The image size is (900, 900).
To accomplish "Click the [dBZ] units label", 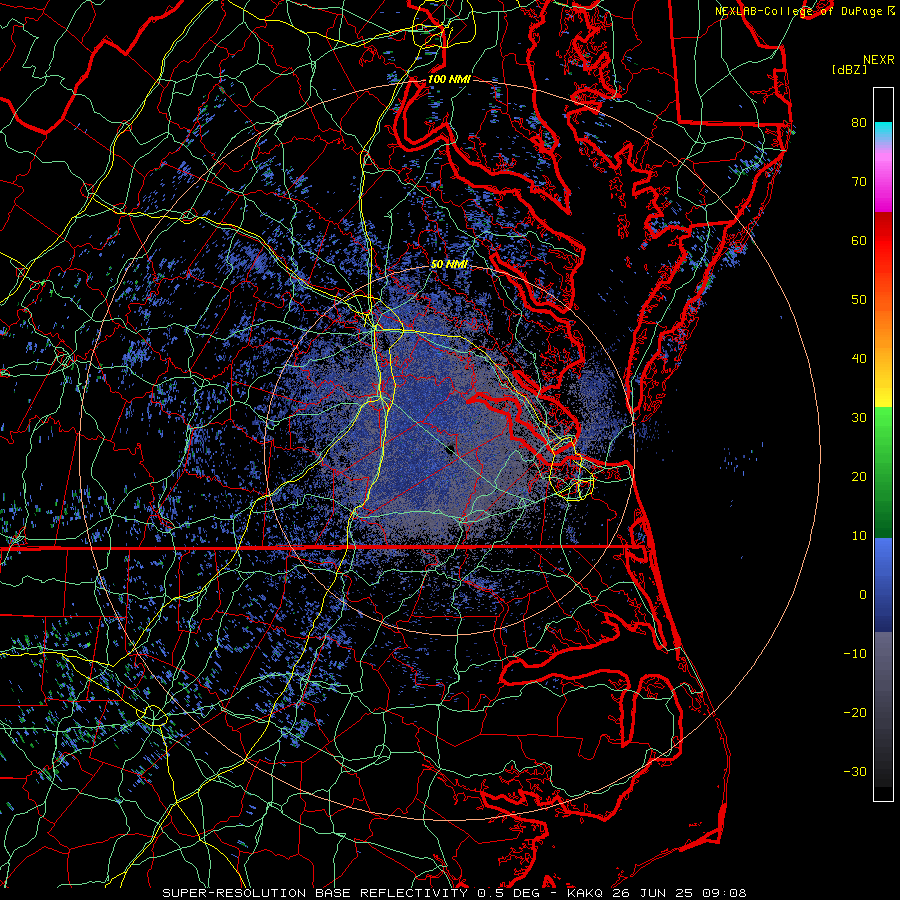I will (x=849, y=70).
